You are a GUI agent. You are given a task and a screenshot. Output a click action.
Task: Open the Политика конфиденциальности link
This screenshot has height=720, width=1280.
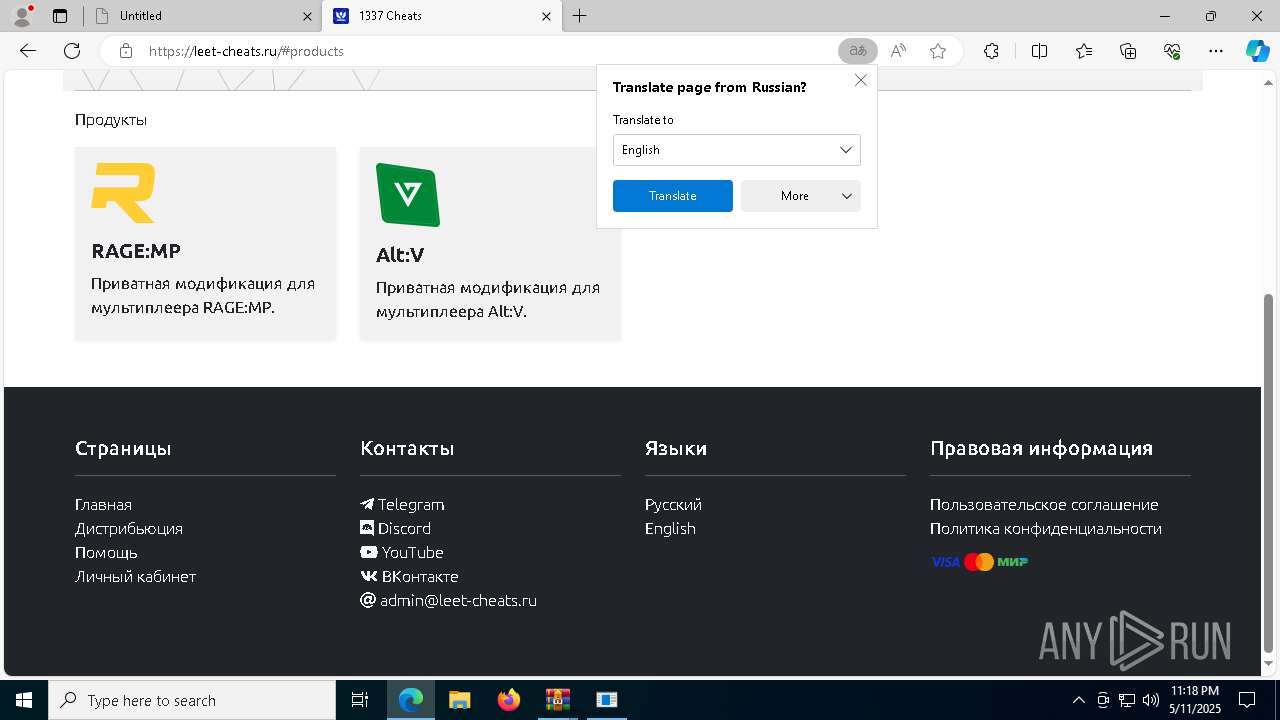coord(1046,528)
